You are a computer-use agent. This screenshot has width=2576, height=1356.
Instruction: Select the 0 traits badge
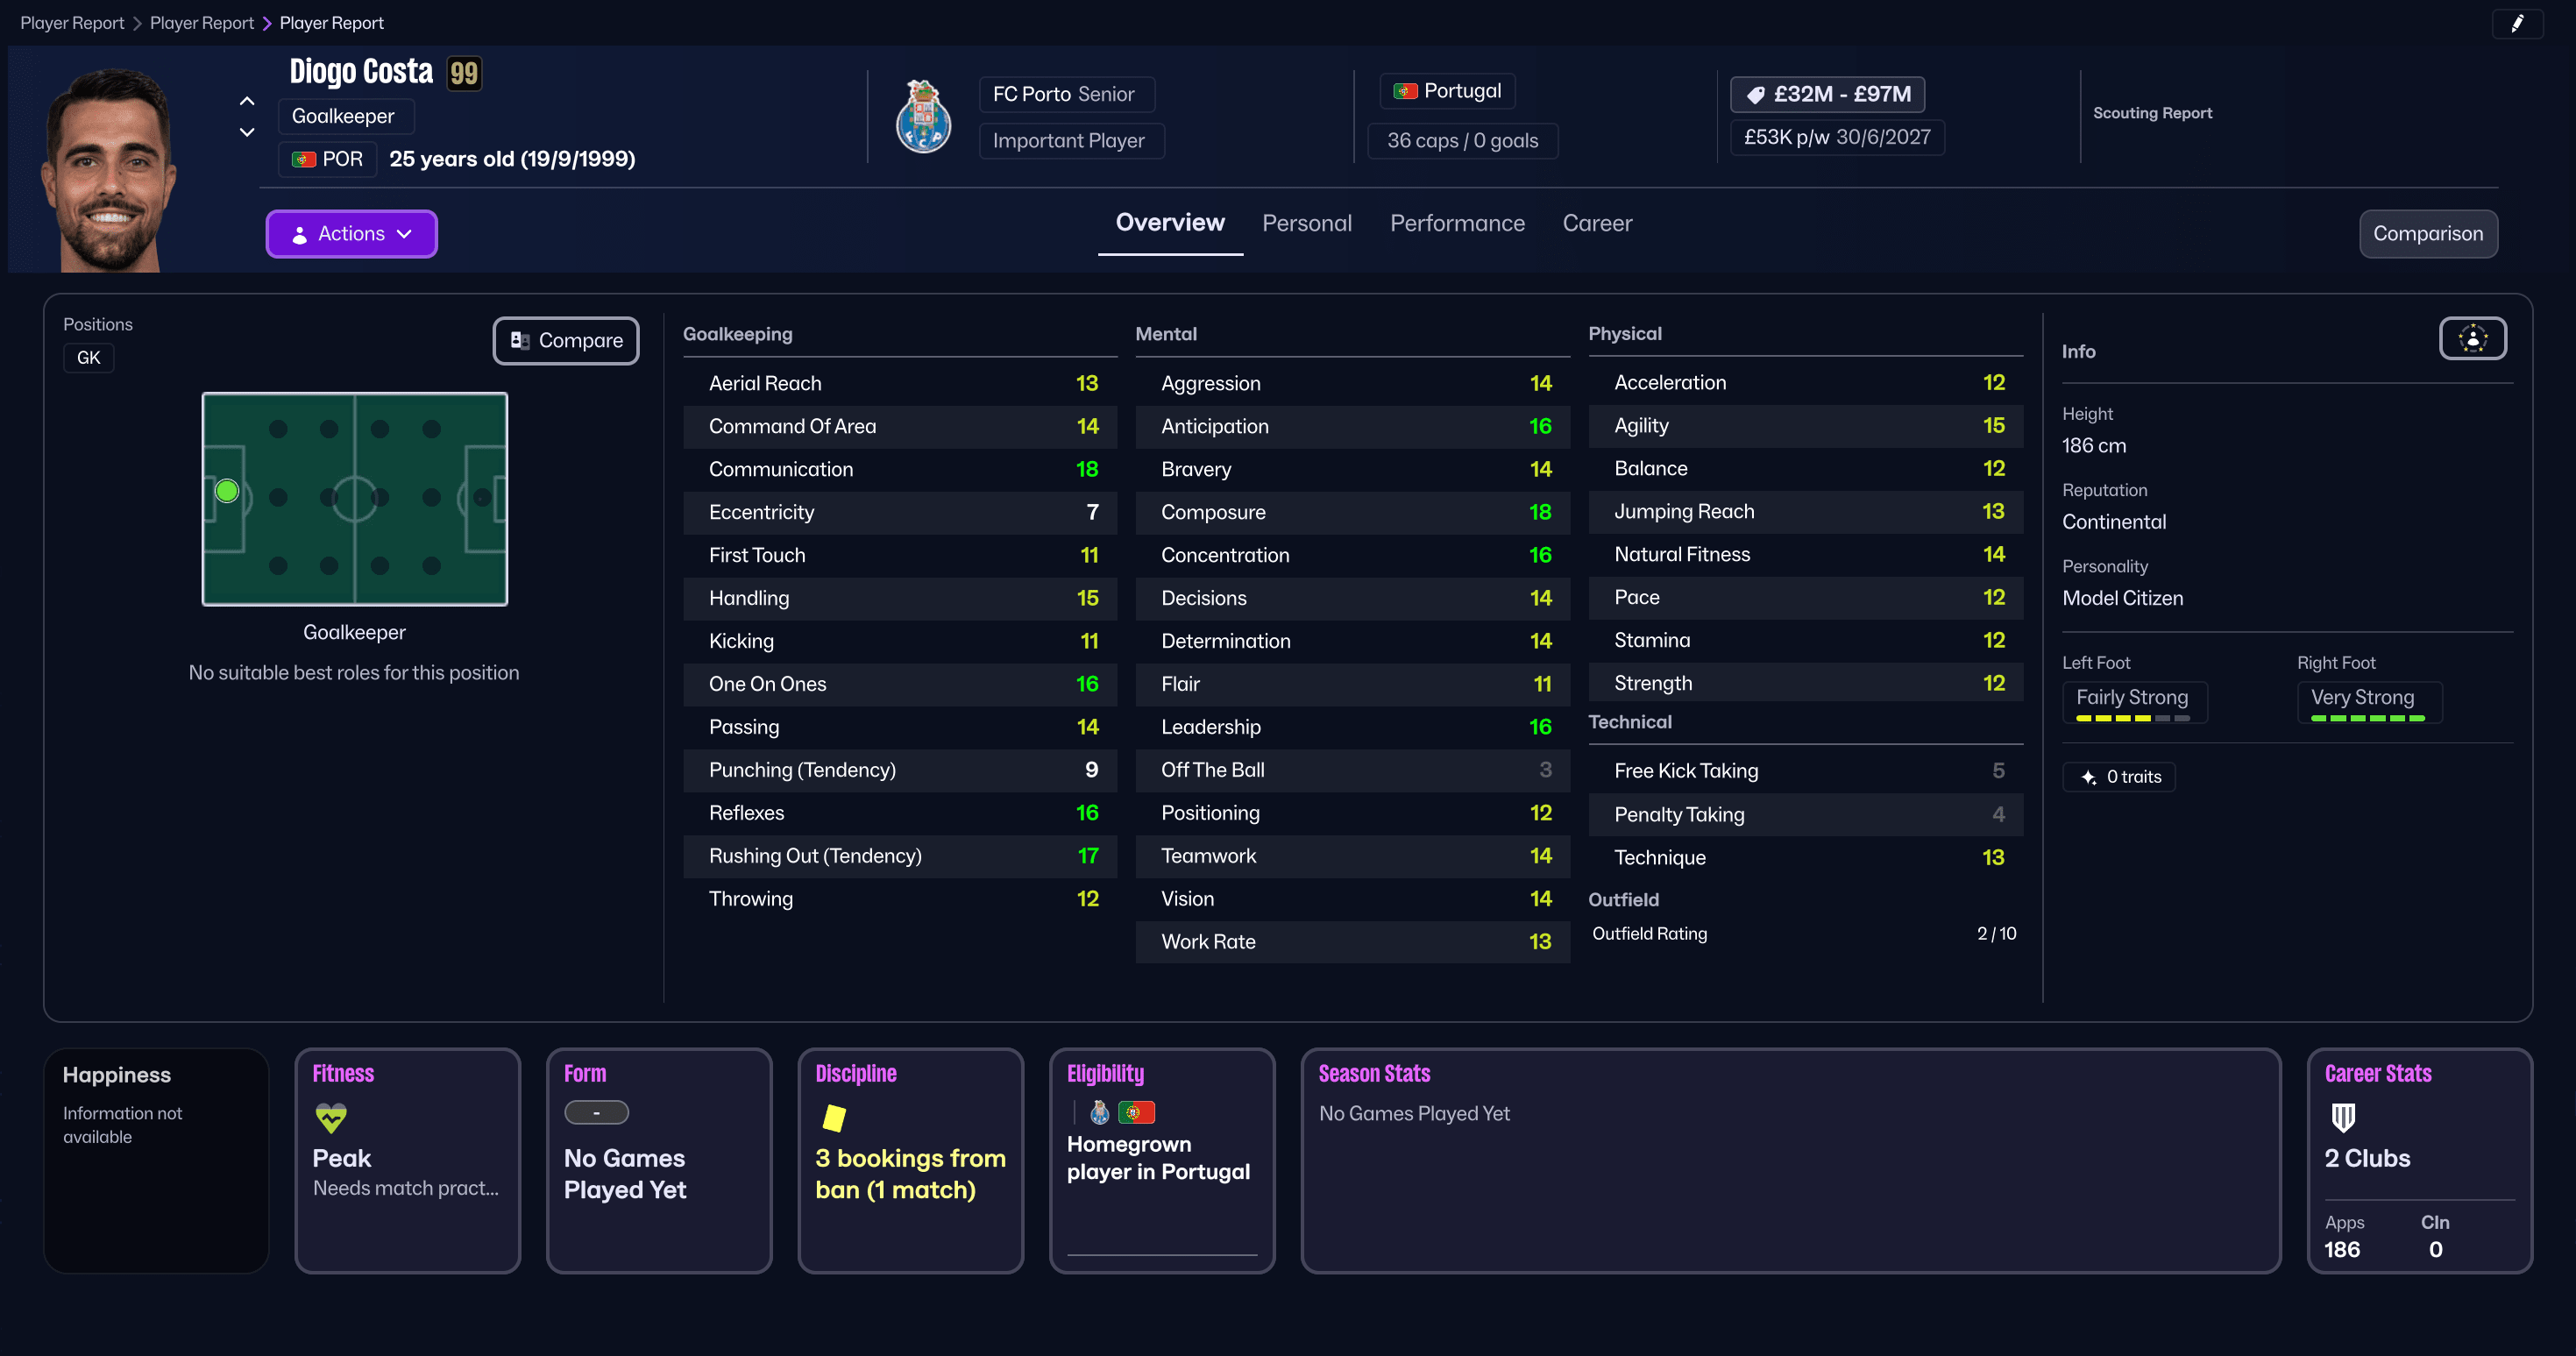pyautogui.click(x=2119, y=776)
